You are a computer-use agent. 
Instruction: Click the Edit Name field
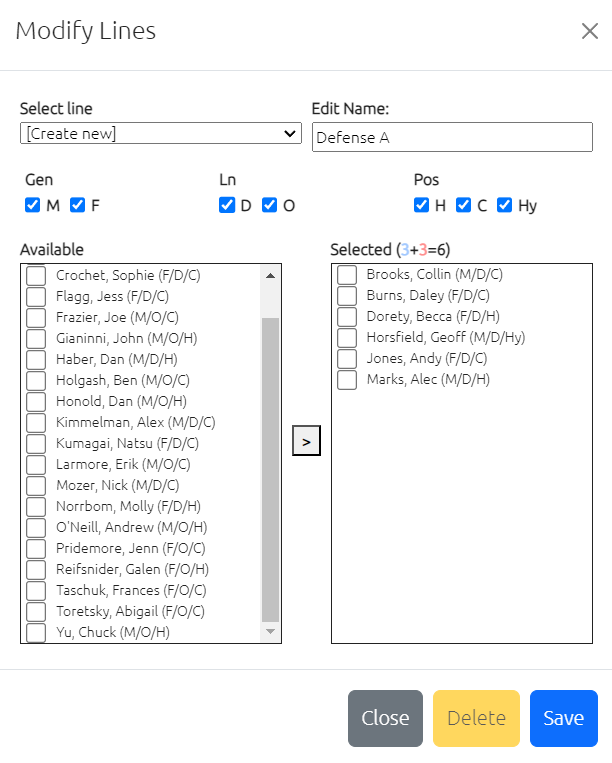coord(452,137)
